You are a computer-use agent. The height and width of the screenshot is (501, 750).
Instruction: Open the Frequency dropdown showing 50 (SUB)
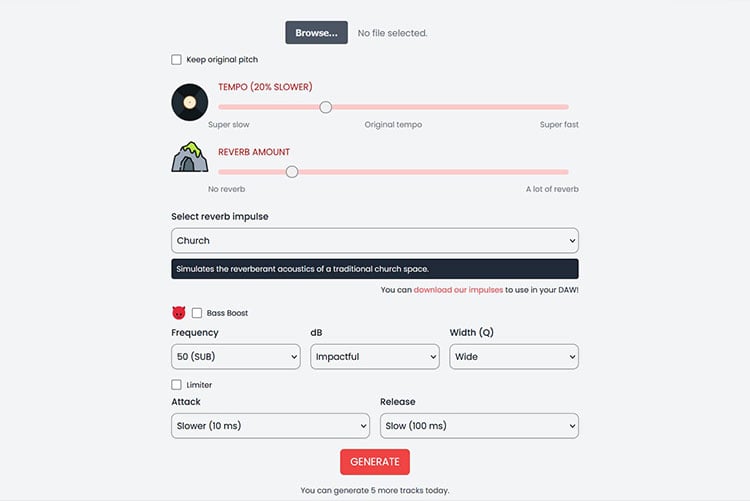[x=235, y=357]
